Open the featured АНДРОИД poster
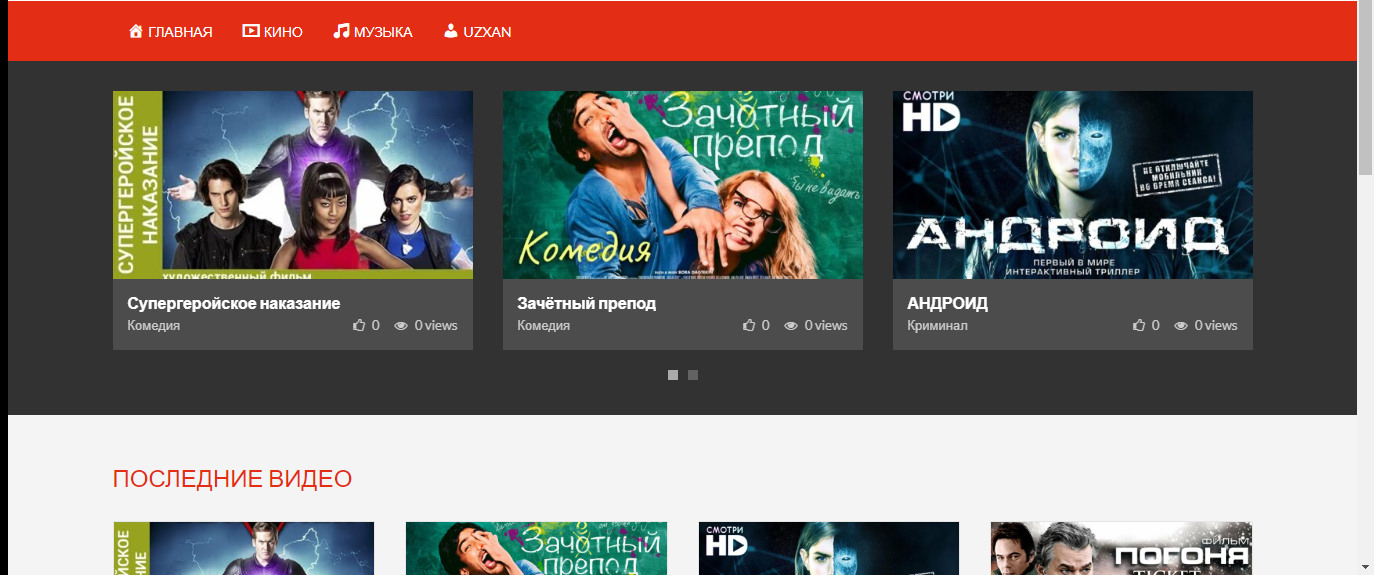This screenshot has height=575, width=1374. coord(1073,185)
